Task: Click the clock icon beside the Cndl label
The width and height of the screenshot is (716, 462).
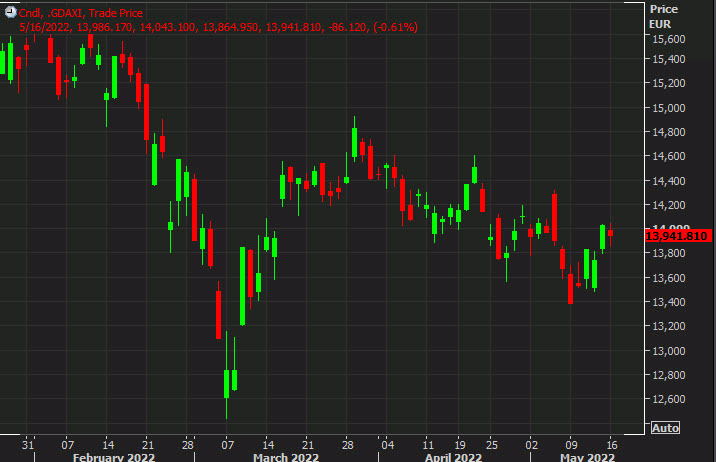Action: tap(11, 12)
